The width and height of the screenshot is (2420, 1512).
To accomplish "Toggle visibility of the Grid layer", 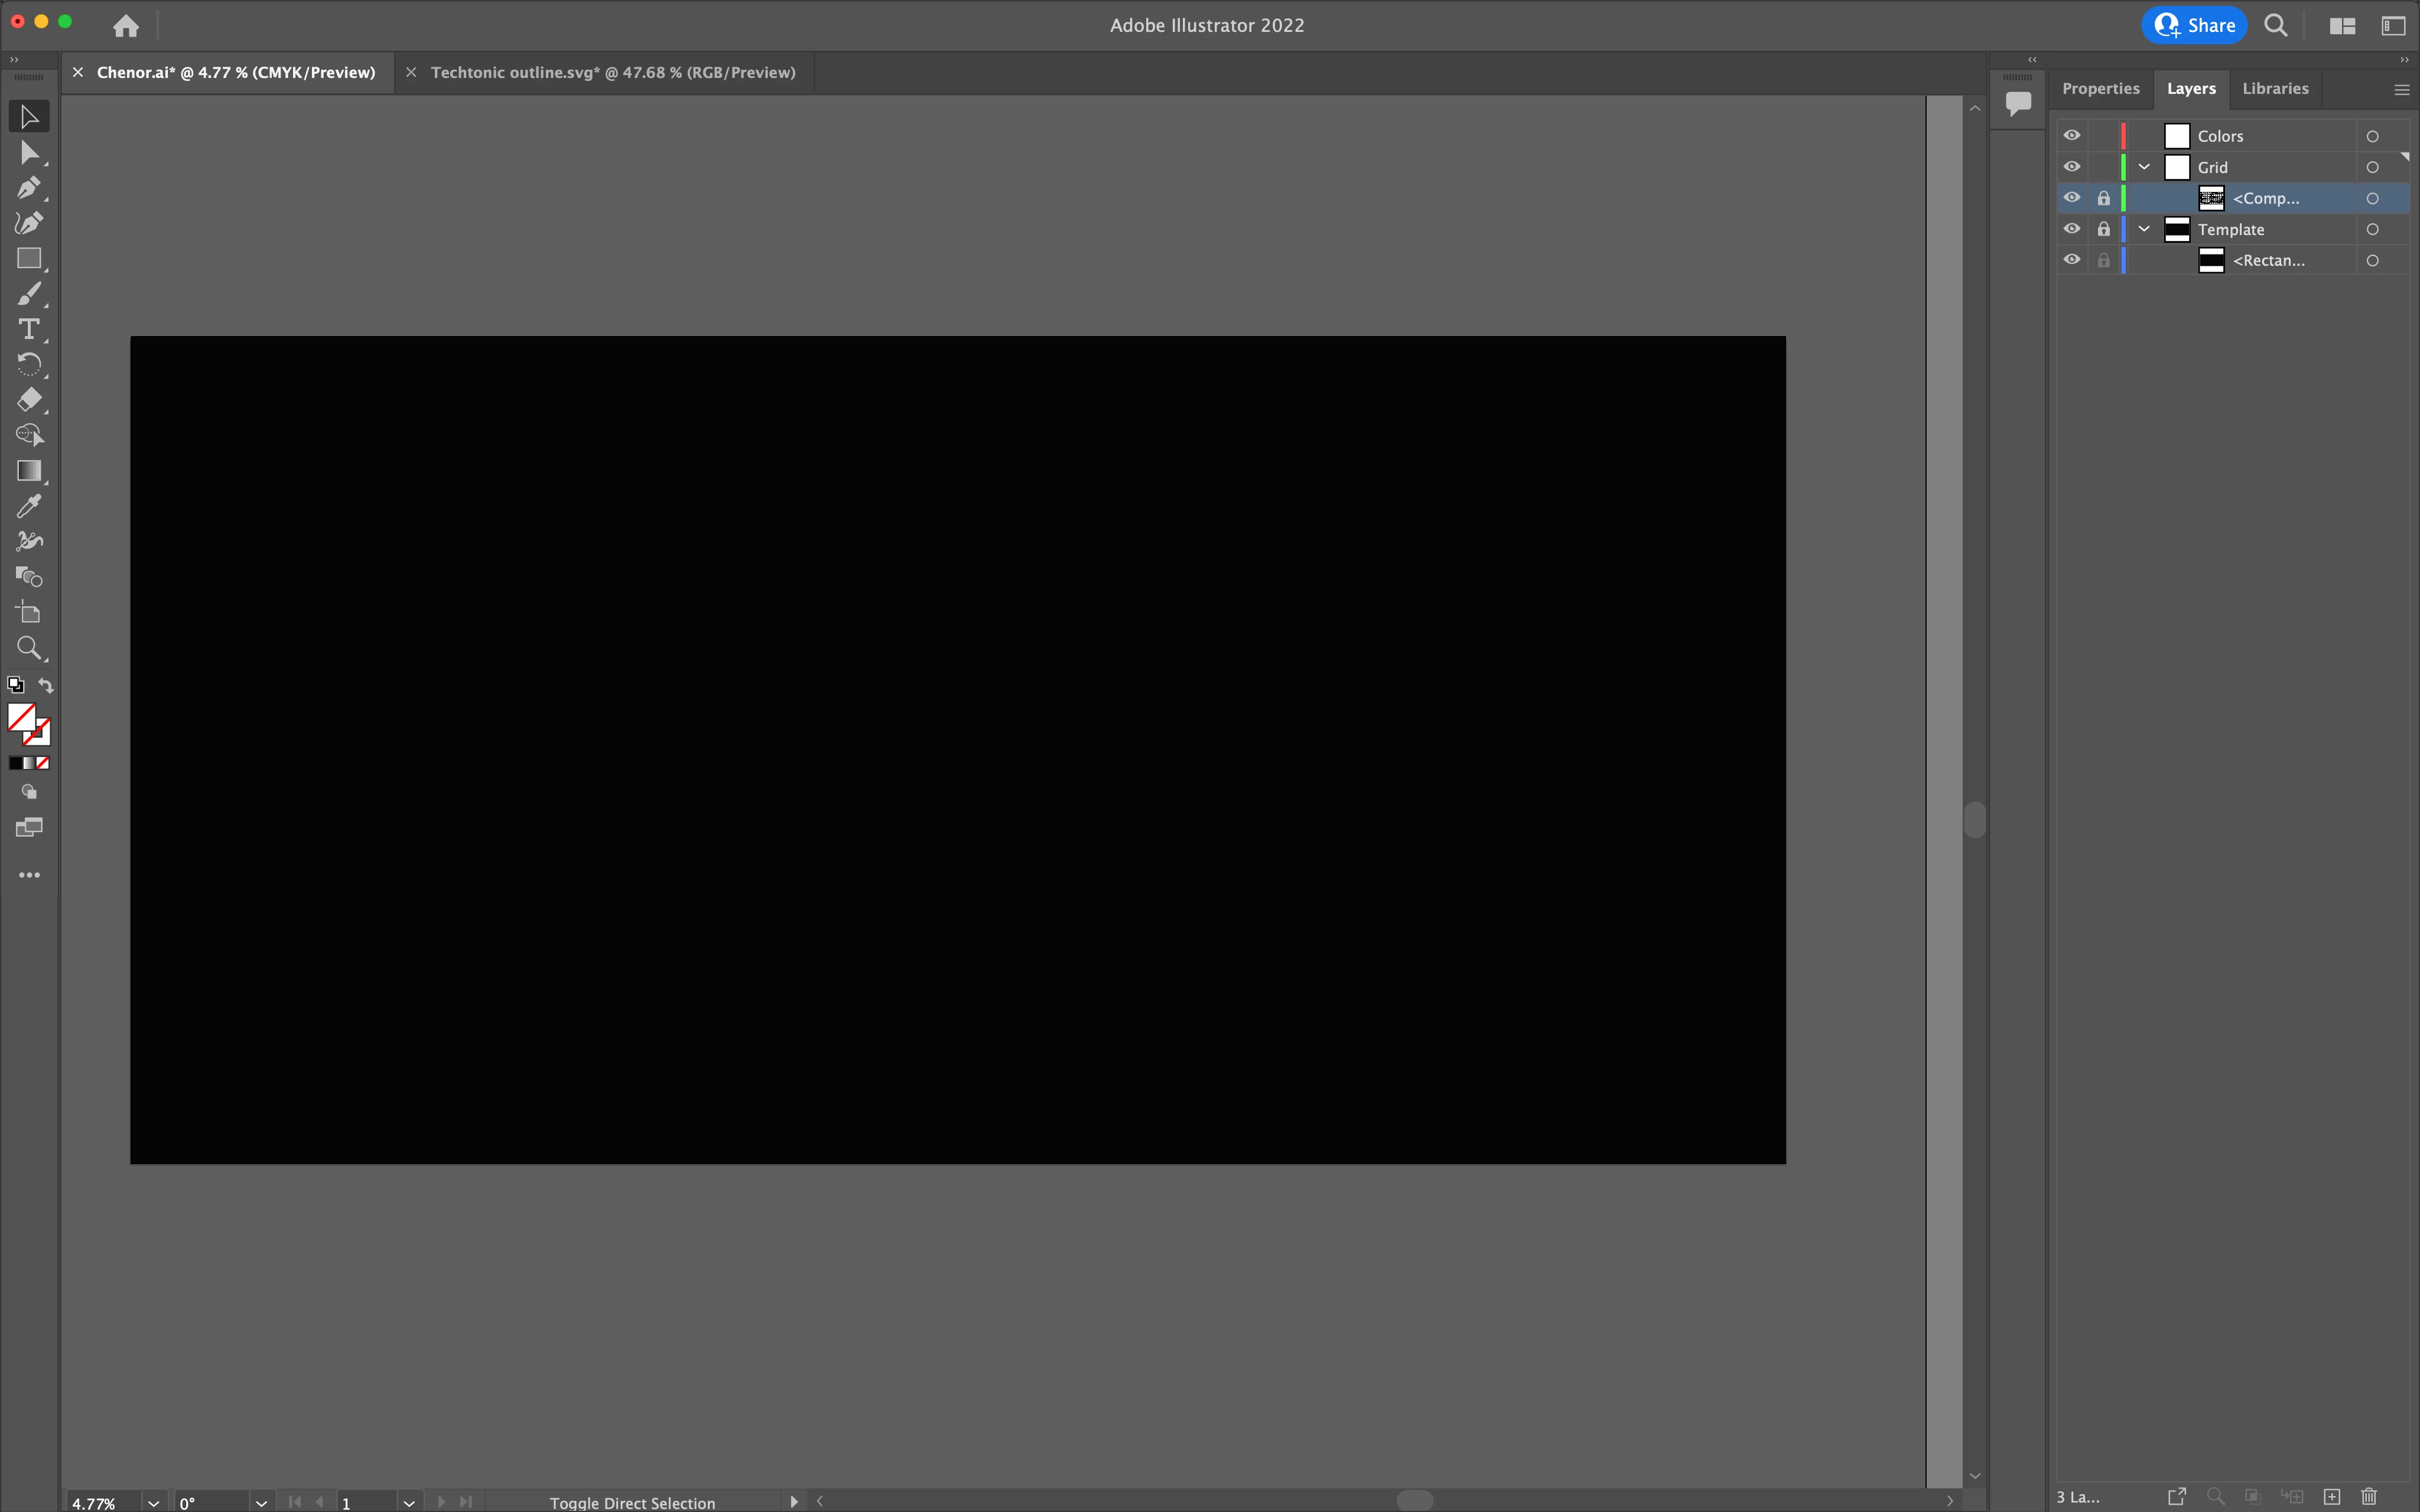I will click(x=2072, y=167).
